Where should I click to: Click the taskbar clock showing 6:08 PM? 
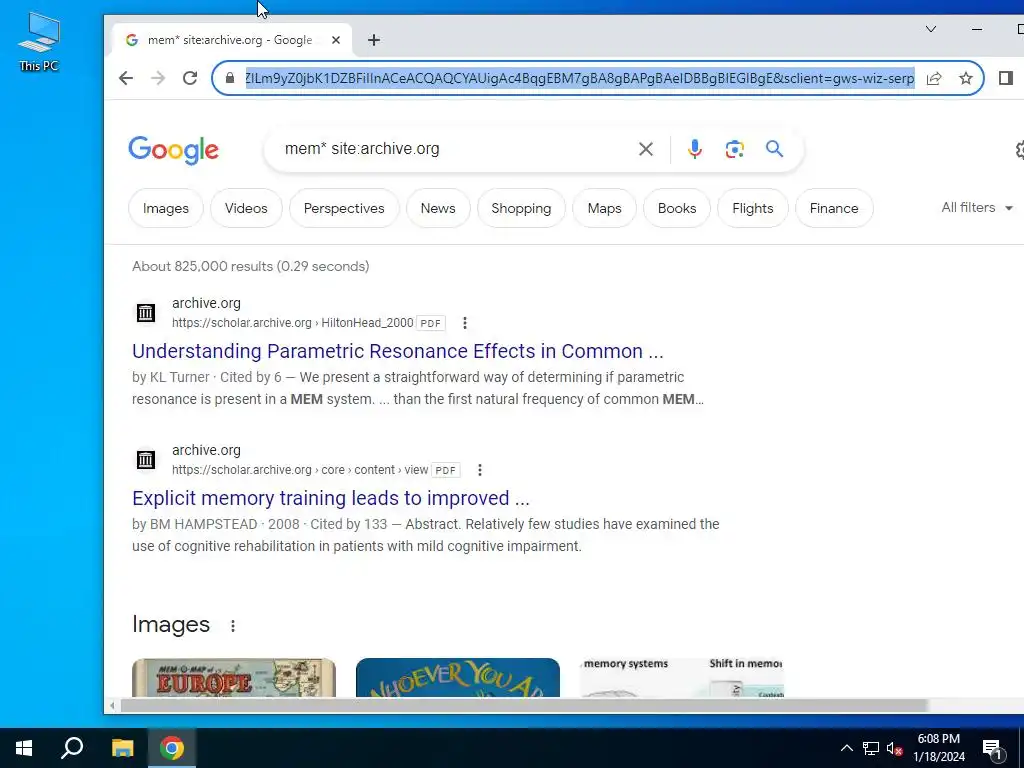(x=938, y=748)
